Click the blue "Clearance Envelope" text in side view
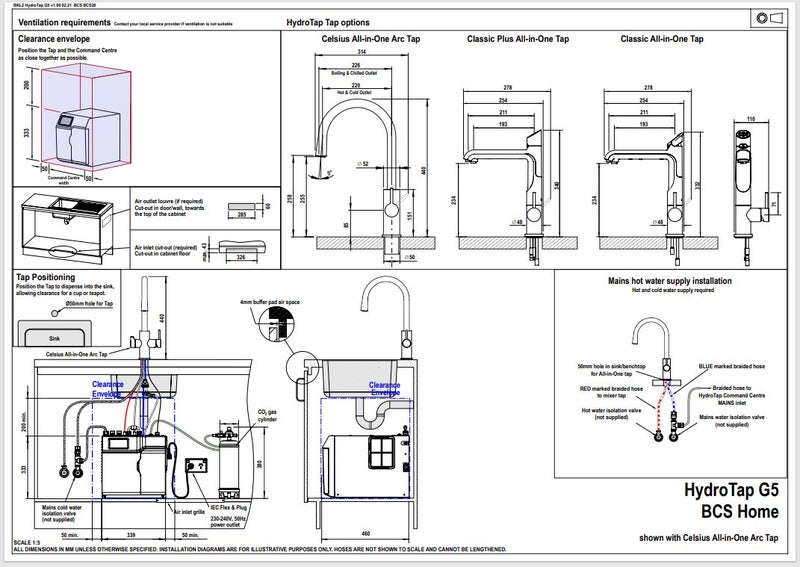 pyautogui.click(x=385, y=389)
